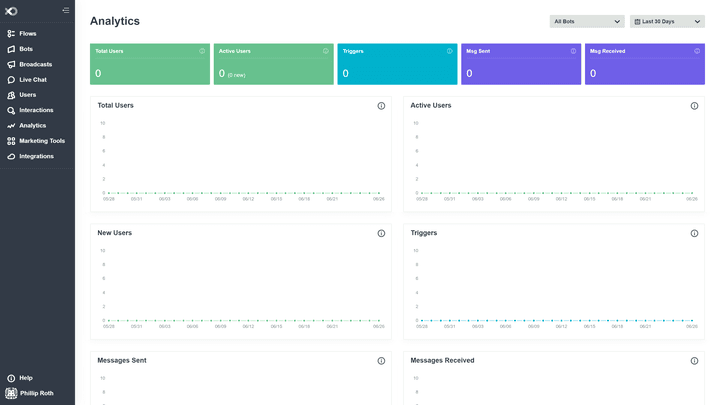Image resolution: width=720 pixels, height=405 pixels.
Task: Click the Marketing Tools grid icon
Action: pyautogui.click(x=11, y=141)
